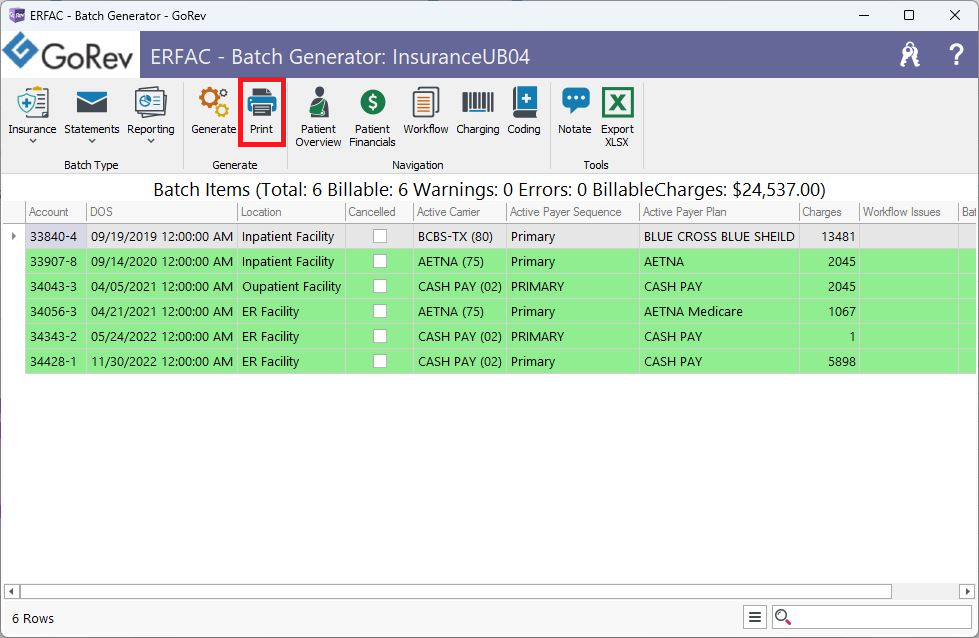Click the Notate speech bubble icon

[x=575, y=101]
